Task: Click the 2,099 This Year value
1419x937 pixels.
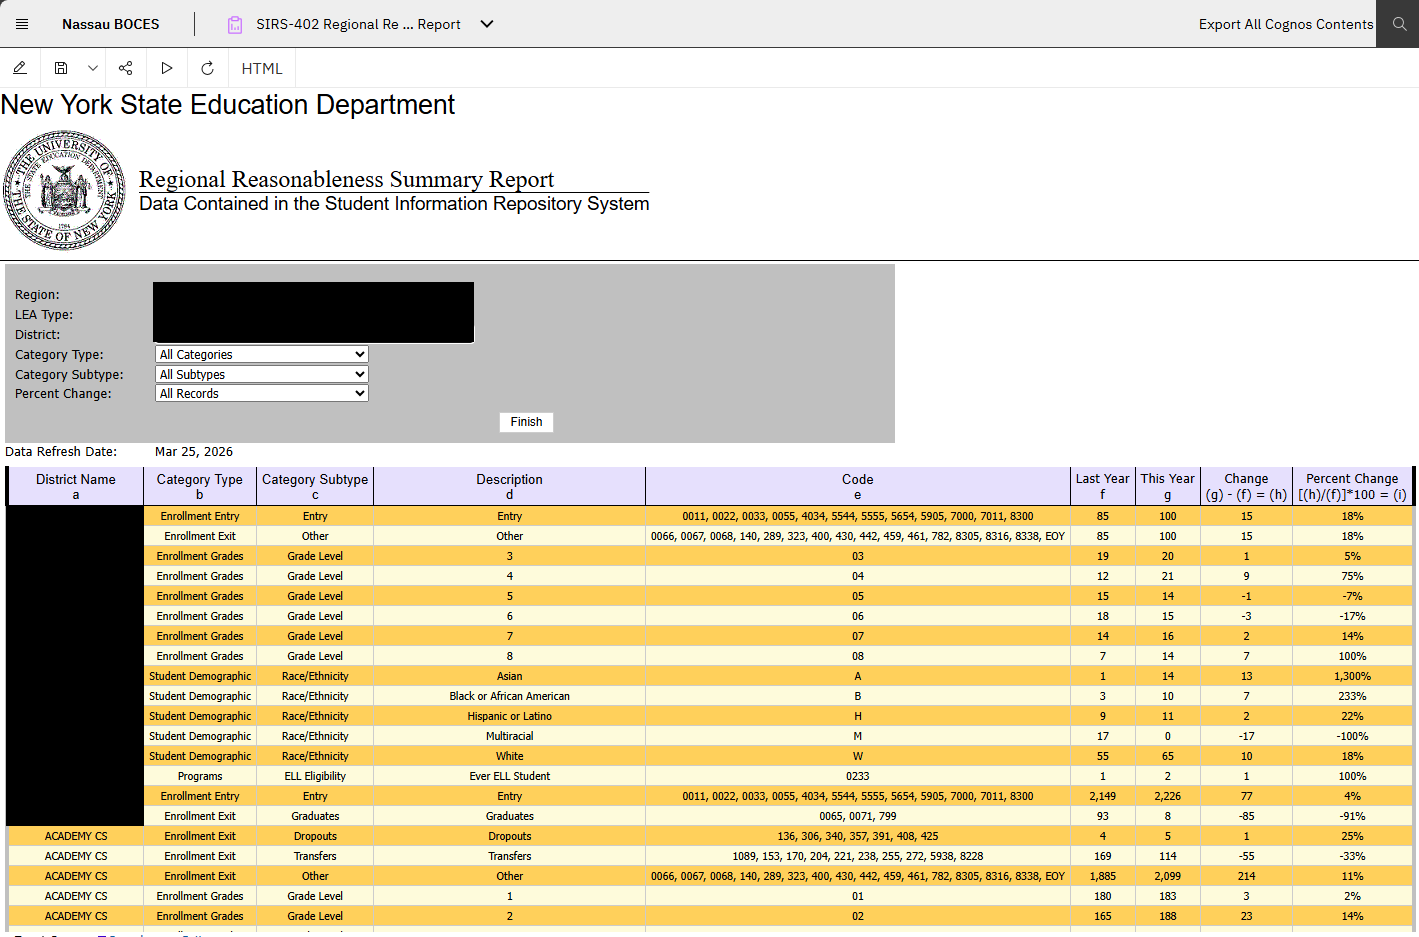Action: 1168,876
